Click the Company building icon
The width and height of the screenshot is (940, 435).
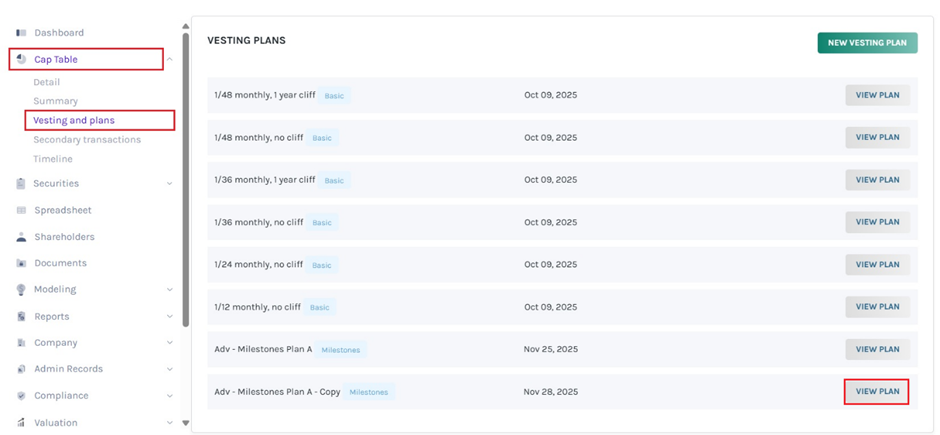[x=21, y=343]
